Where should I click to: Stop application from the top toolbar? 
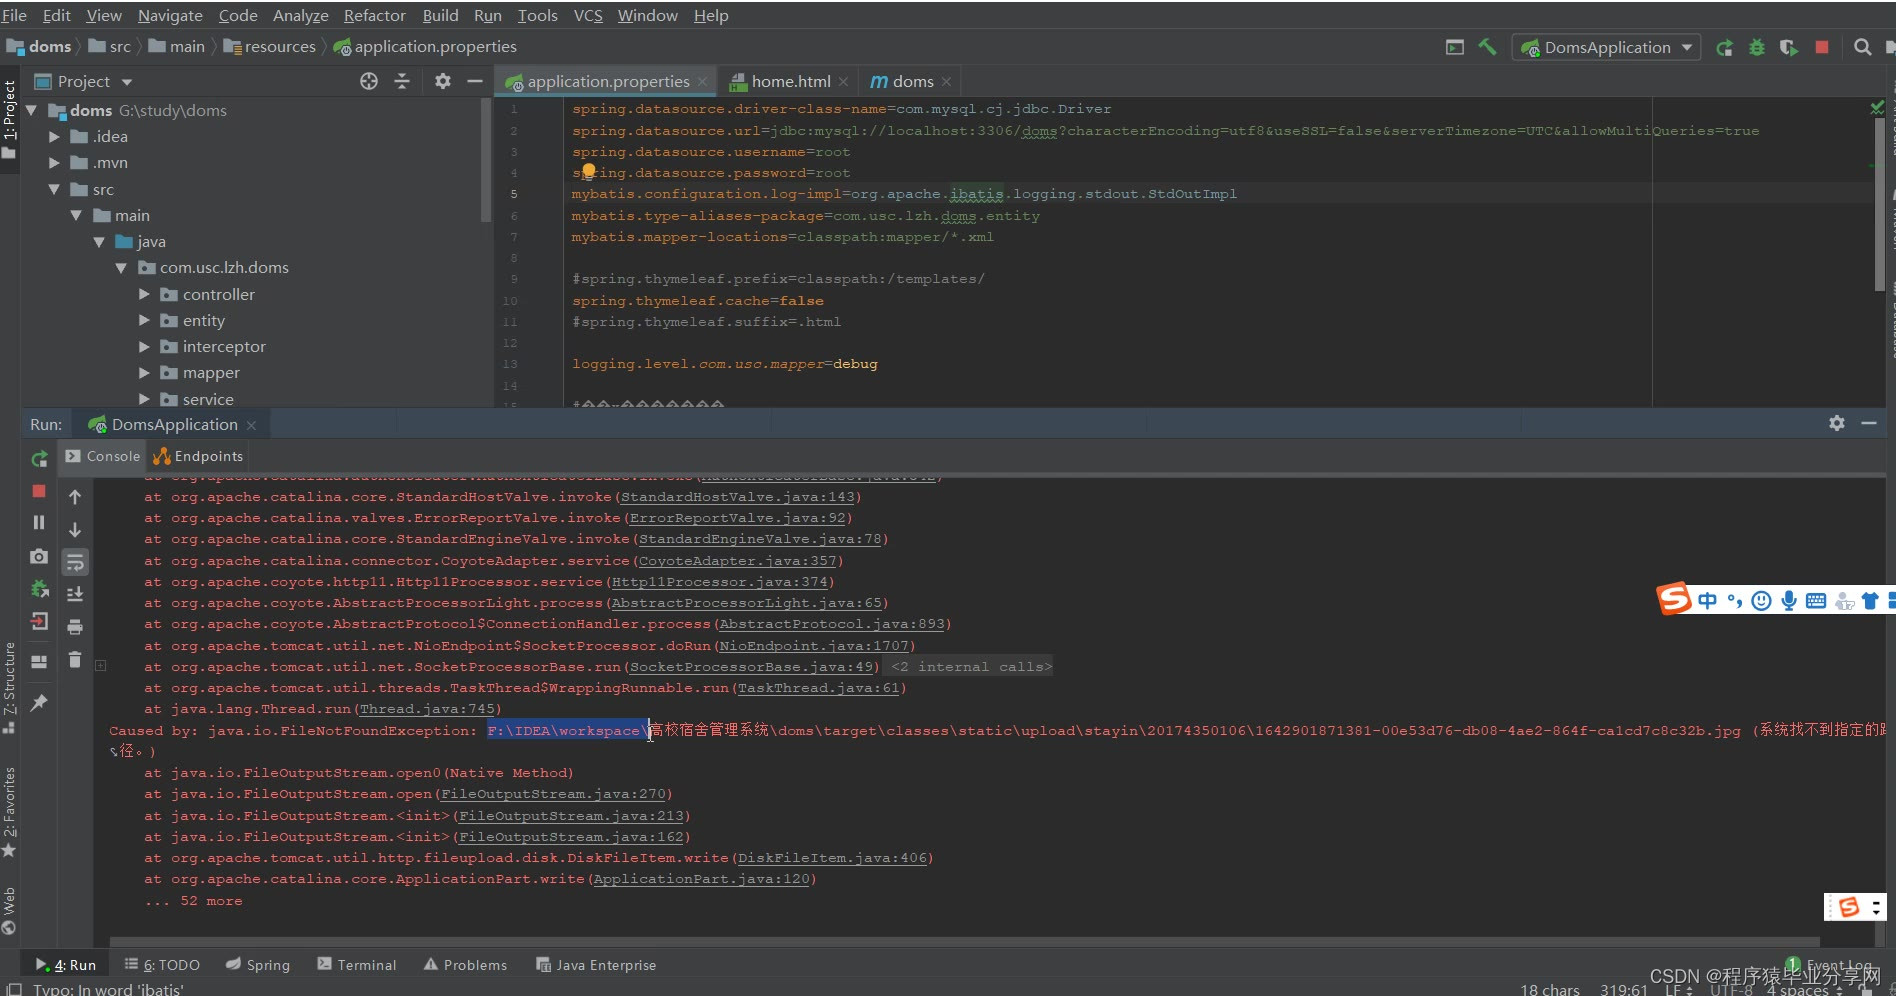point(1822,47)
